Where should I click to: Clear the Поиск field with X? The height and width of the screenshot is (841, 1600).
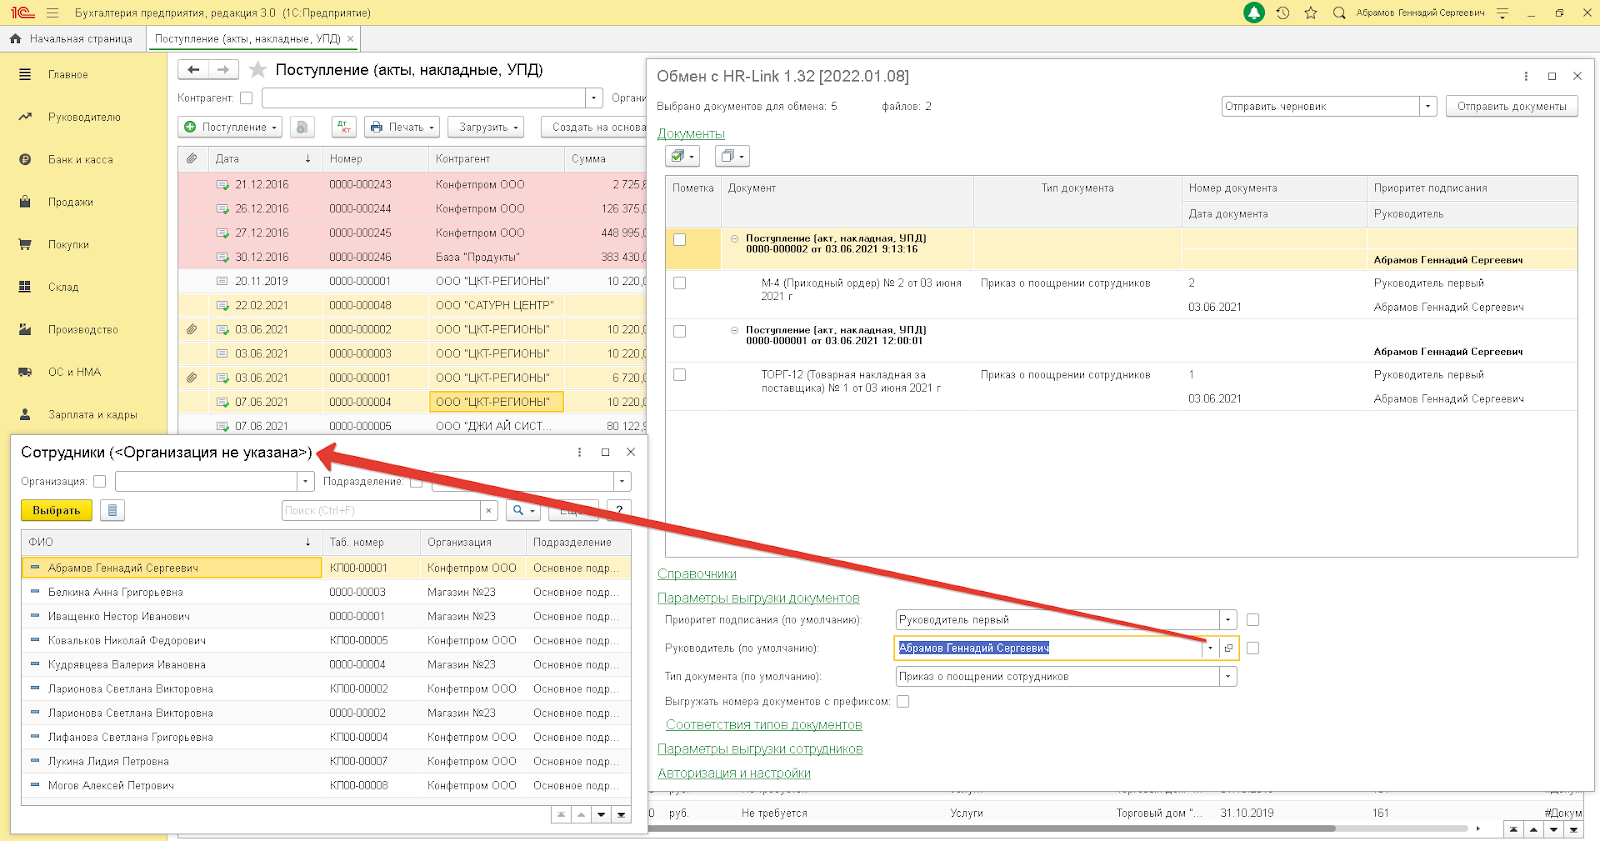pyautogui.click(x=488, y=510)
